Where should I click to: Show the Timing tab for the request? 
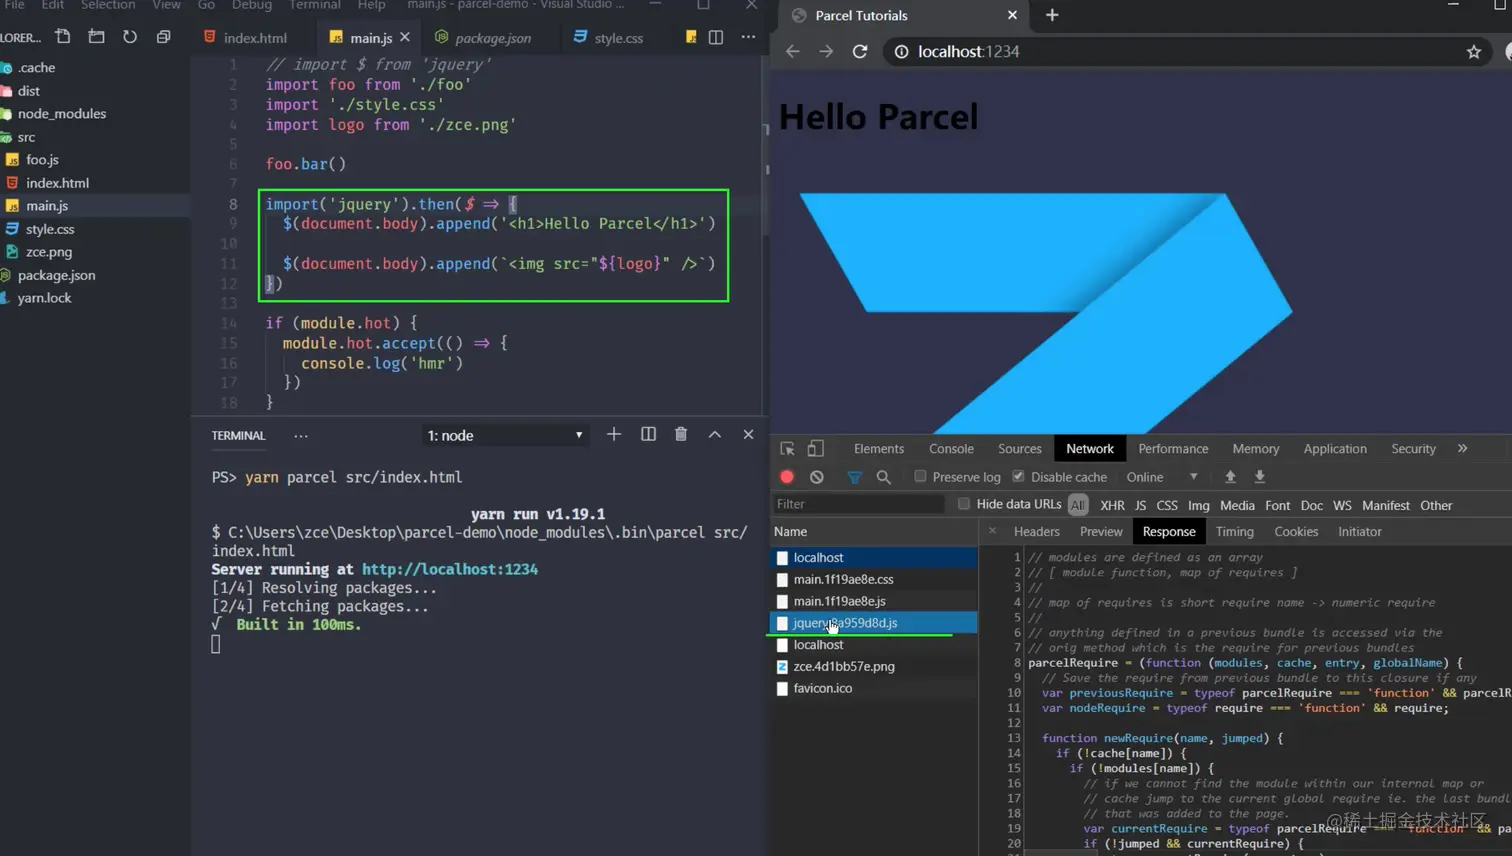point(1235,531)
